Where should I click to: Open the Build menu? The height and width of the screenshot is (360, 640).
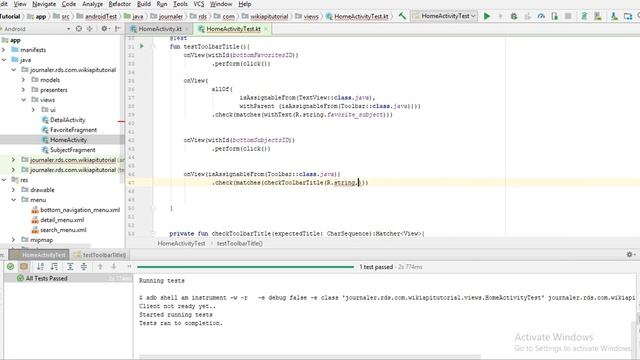click(x=144, y=4)
